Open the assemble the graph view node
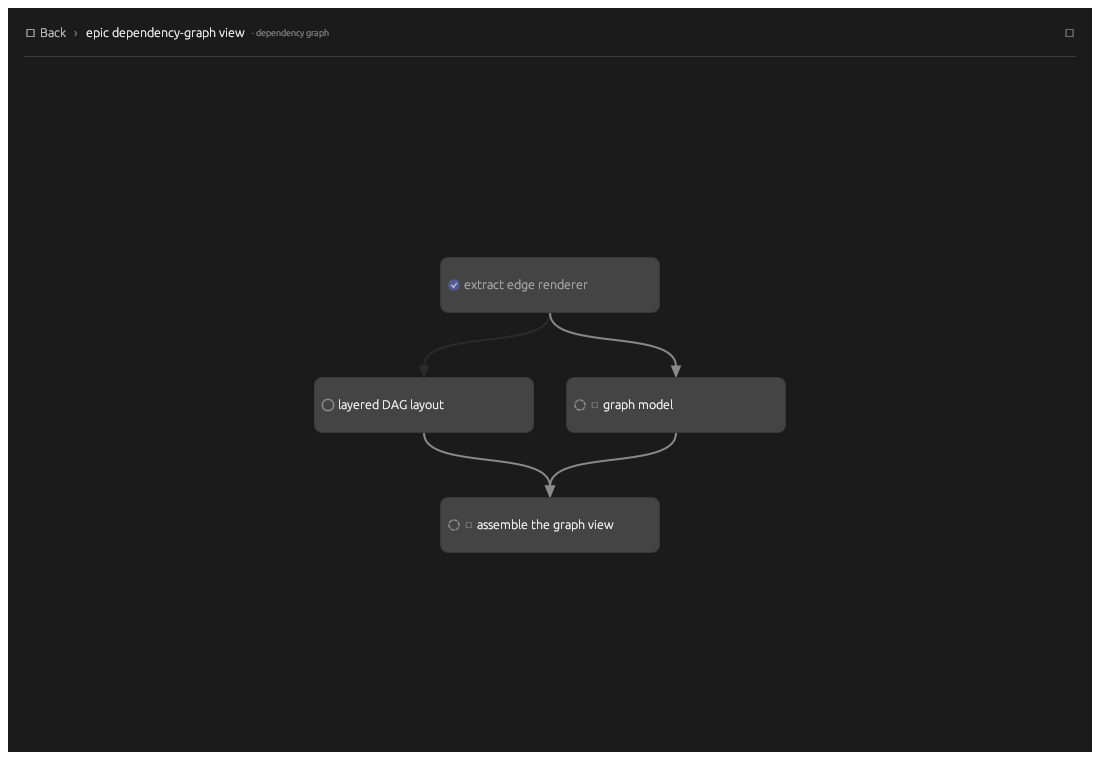Screen dimensions: 1100x760 click(550, 525)
